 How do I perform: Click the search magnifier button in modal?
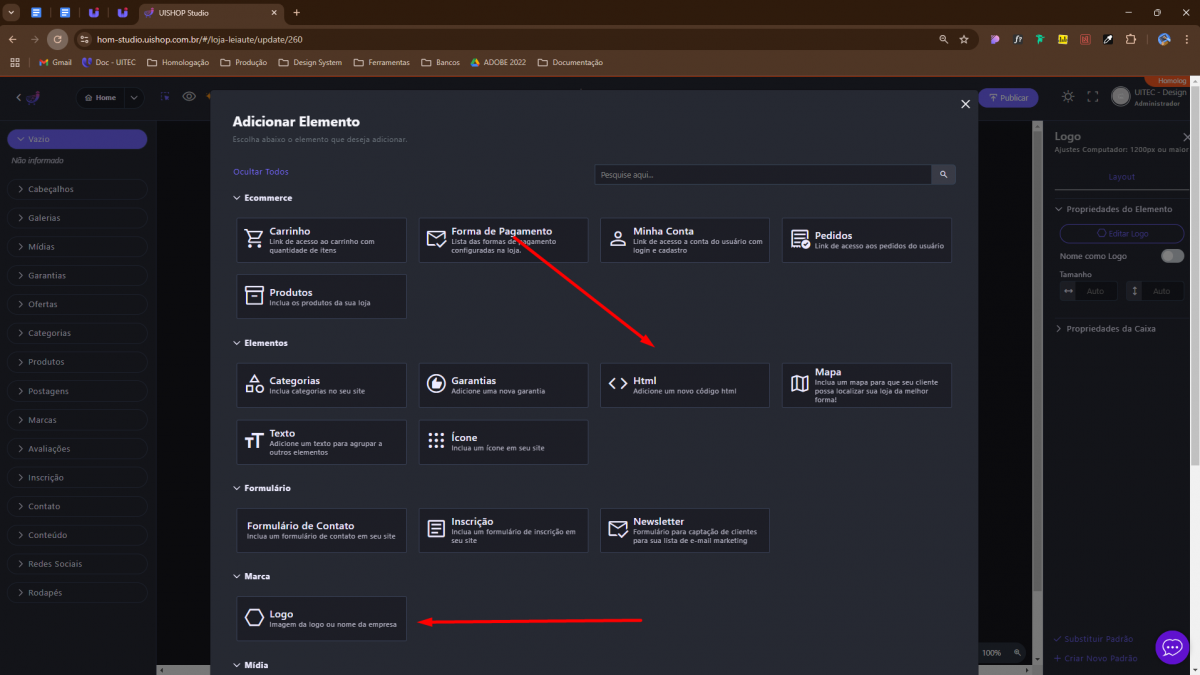pyautogui.click(x=943, y=175)
